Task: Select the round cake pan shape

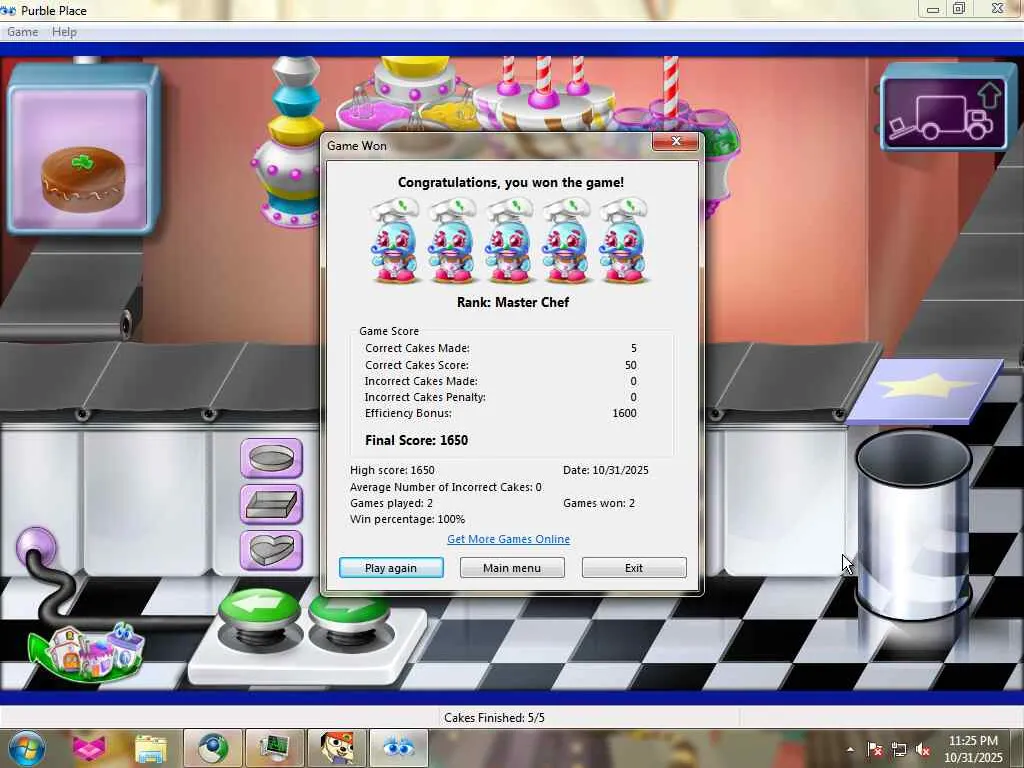Action: [272, 457]
